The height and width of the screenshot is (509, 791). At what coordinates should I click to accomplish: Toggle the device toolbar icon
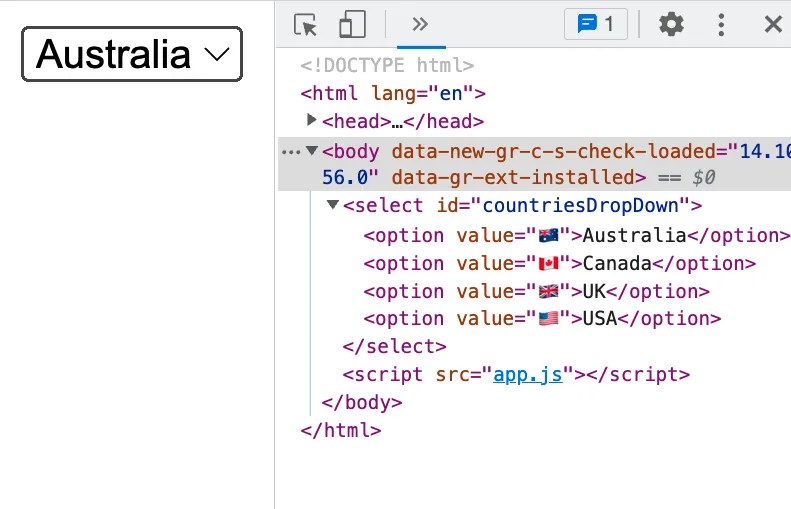pyautogui.click(x=352, y=24)
